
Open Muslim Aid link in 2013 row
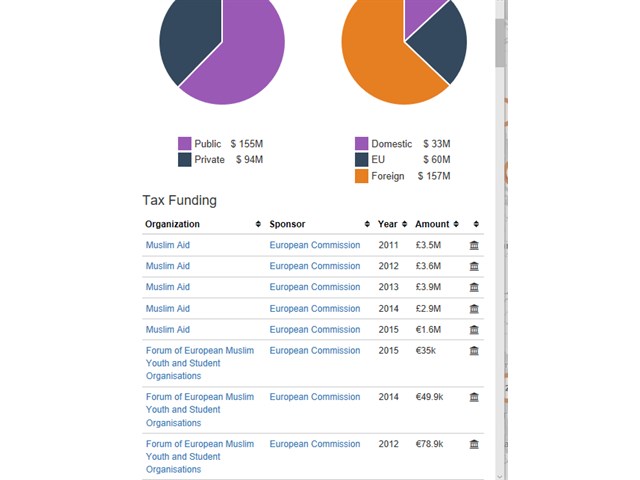[x=168, y=287]
